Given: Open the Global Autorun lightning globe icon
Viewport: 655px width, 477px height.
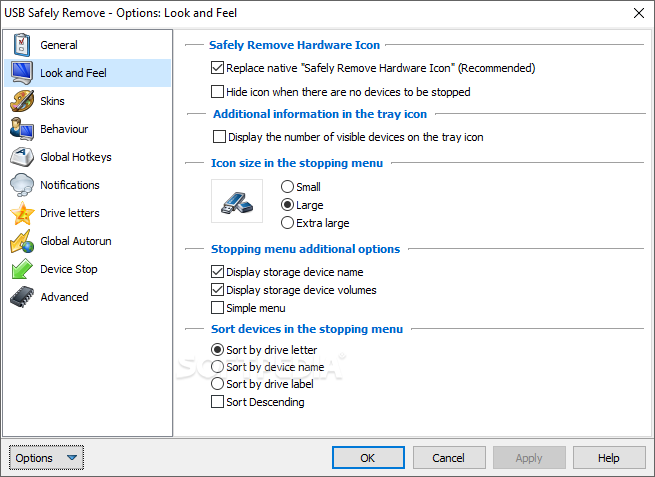Looking at the screenshot, I should coord(22,241).
